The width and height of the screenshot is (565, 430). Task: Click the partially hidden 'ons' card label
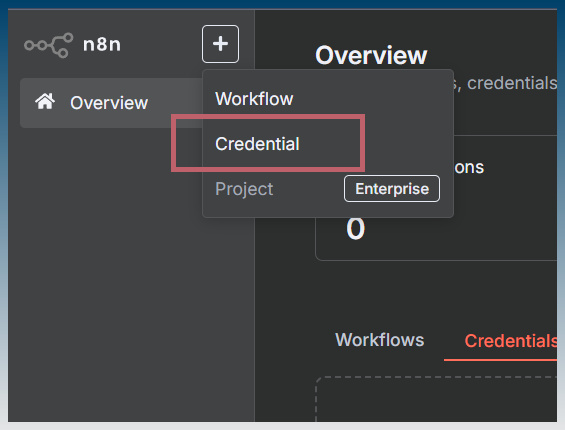(469, 168)
